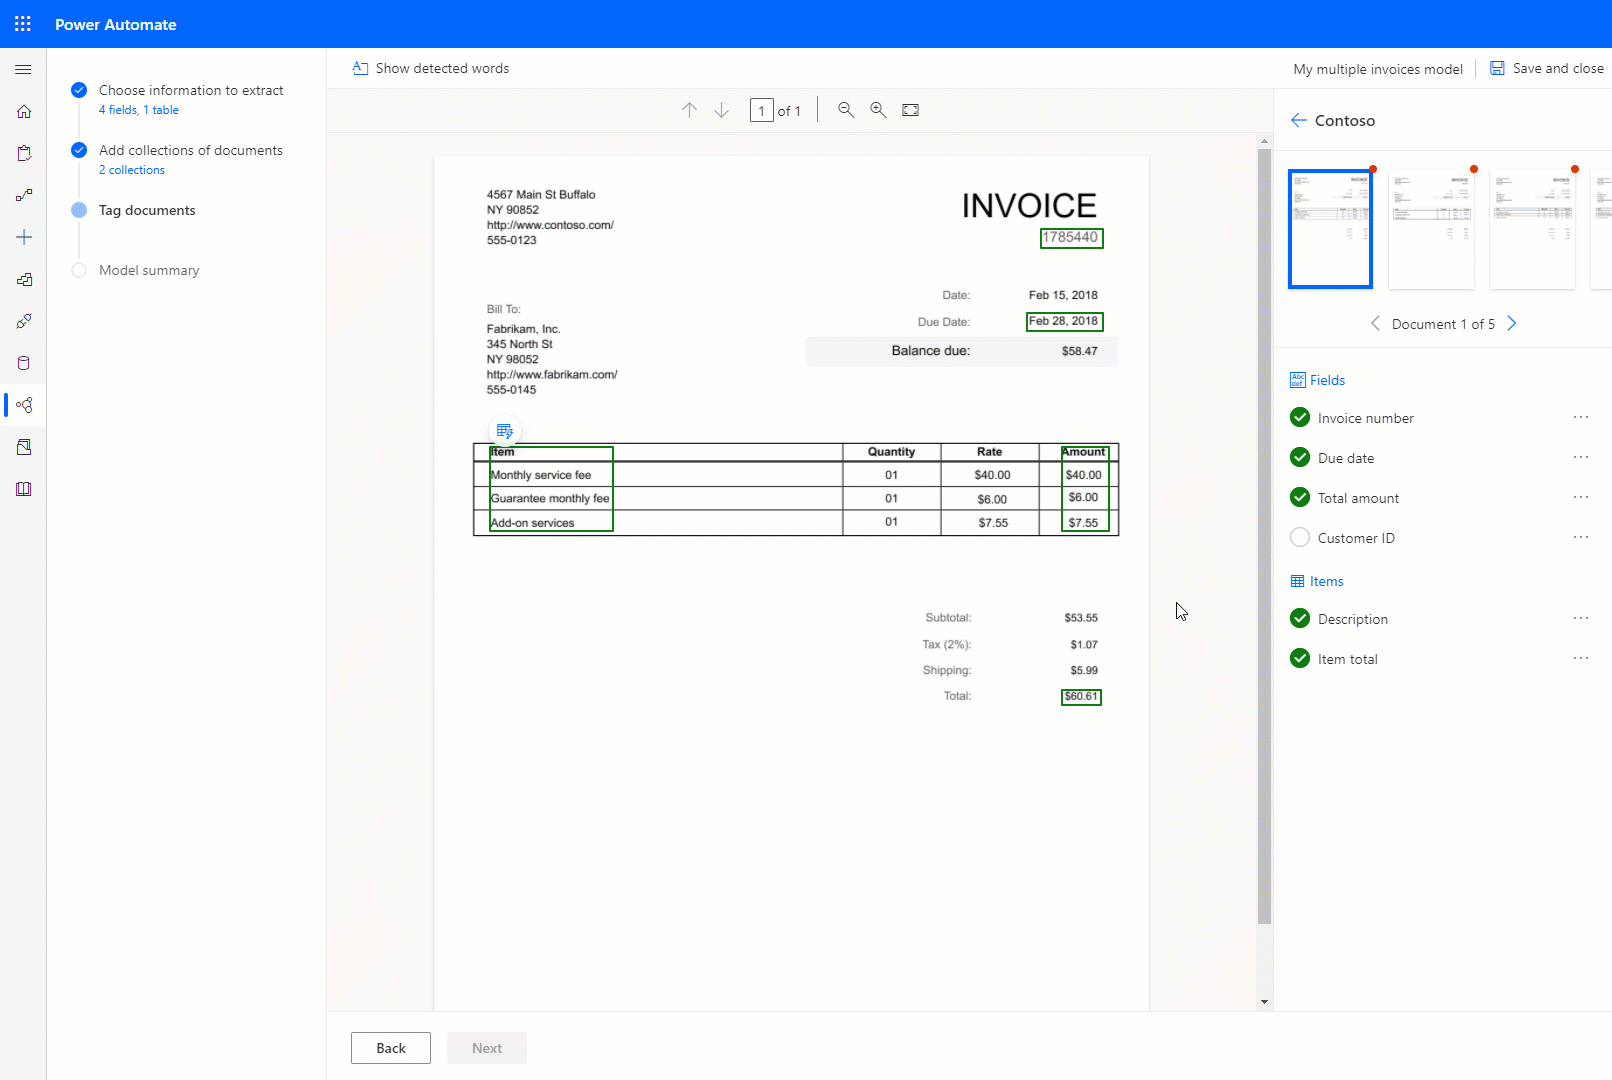
Task: Select the Create icon in the sidebar
Action: [x=23, y=237]
